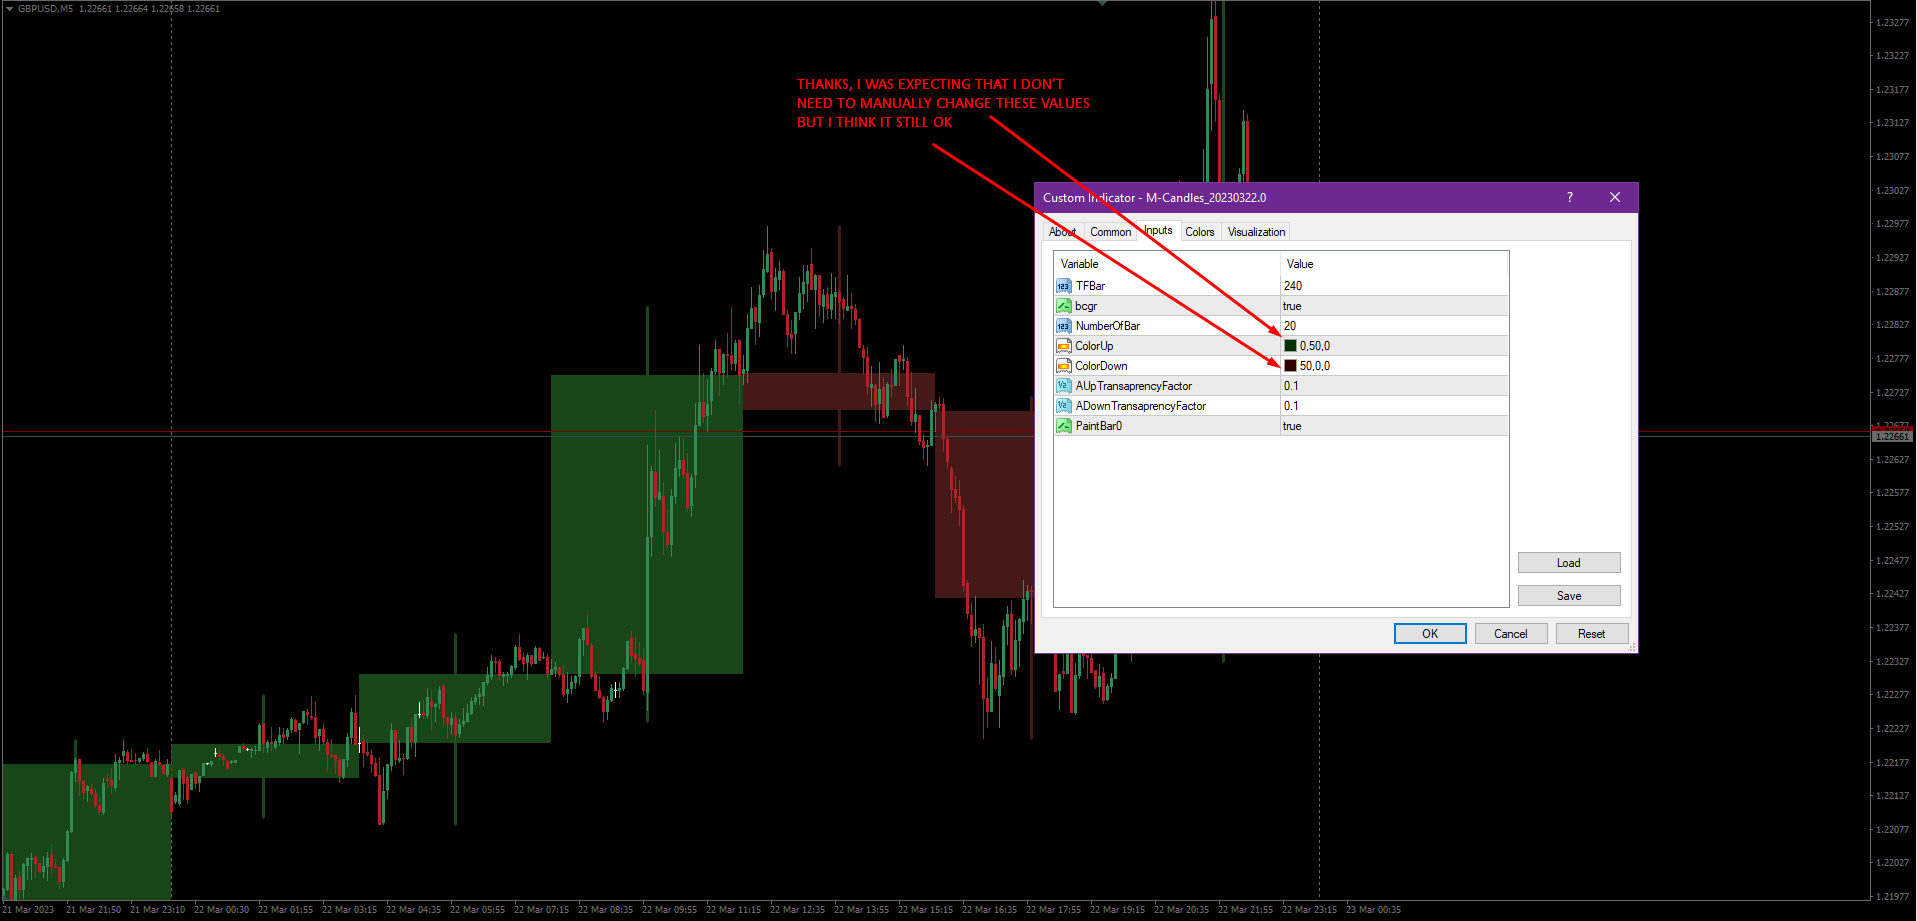Switch to the Common tab
1917x921 pixels.
tap(1110, 232)
